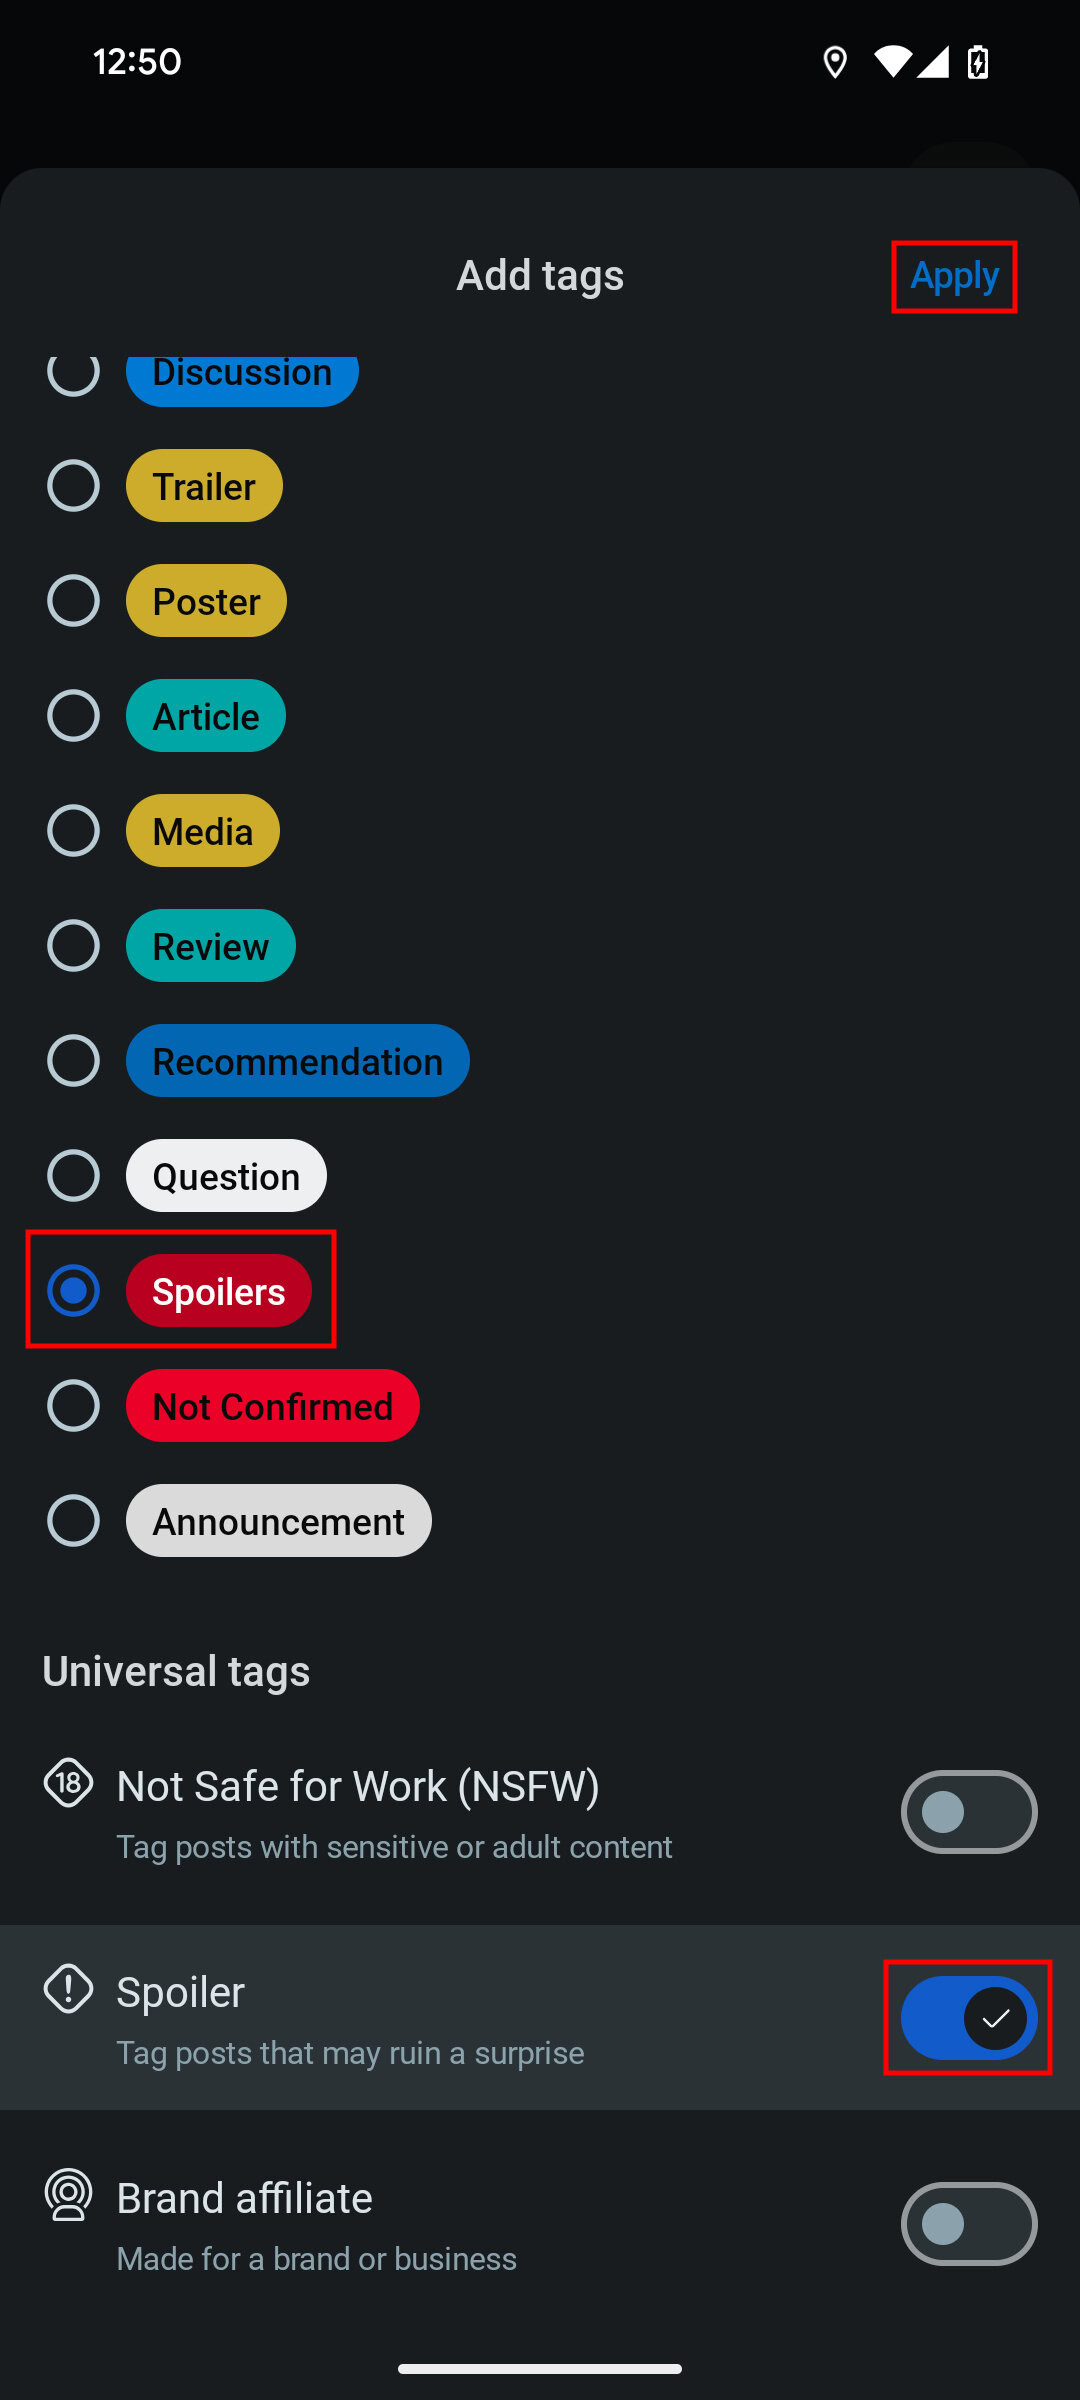Viewport: 1080px width, 2400px height.
Task: Enable the Not Safe for Work toggle
Action: click(968, 1812)
